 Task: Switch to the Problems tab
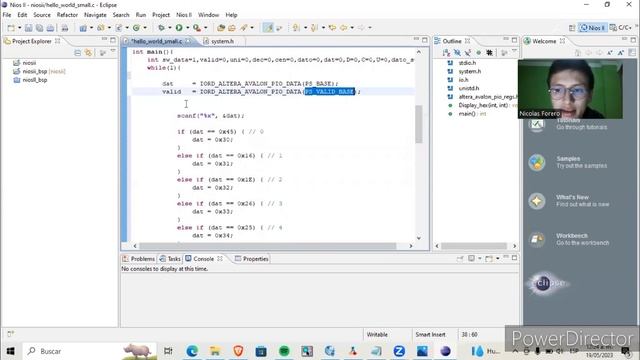(139, 259)
